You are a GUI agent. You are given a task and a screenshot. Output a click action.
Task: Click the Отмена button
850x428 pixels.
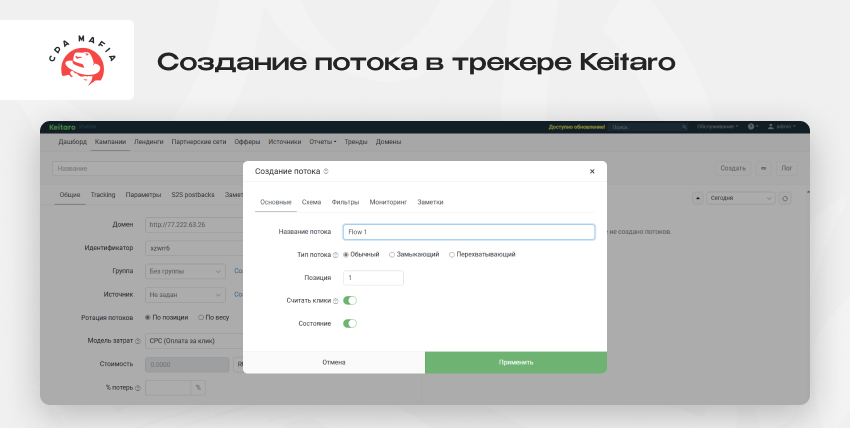pyautogui.click(x=334, y=362)
